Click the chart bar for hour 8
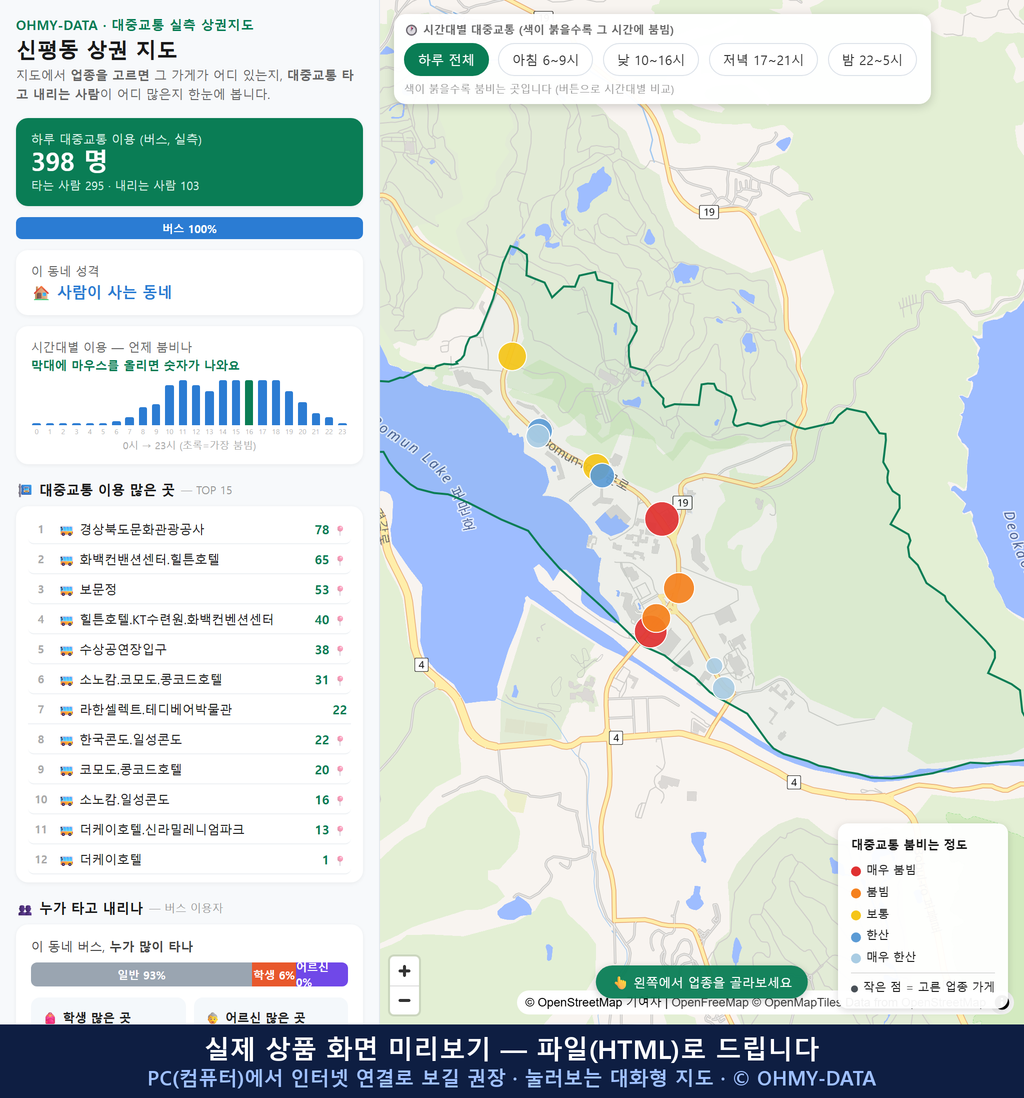This screenshot has width=1024, height=1098. click(143, 416)
